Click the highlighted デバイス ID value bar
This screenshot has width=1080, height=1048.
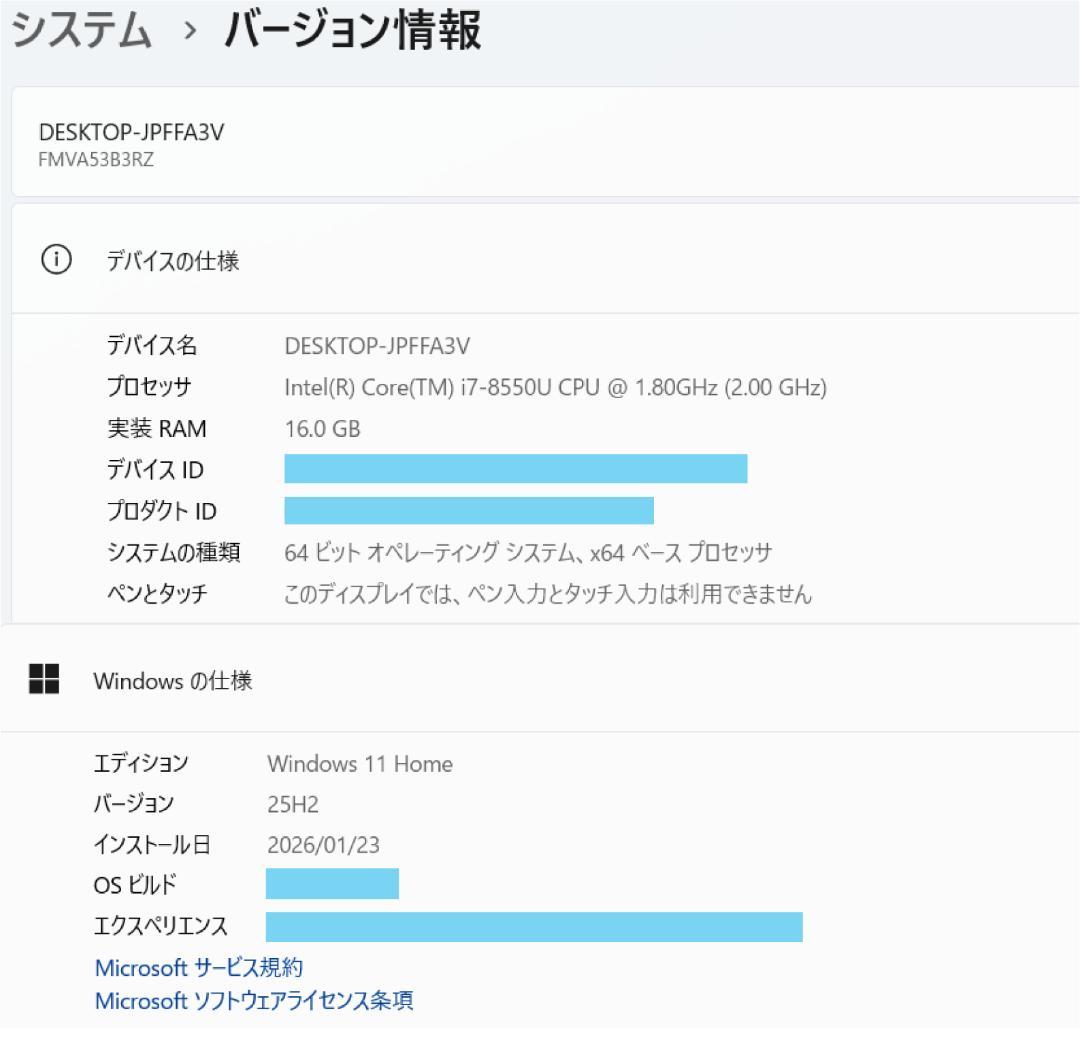(x=515, y=469)
